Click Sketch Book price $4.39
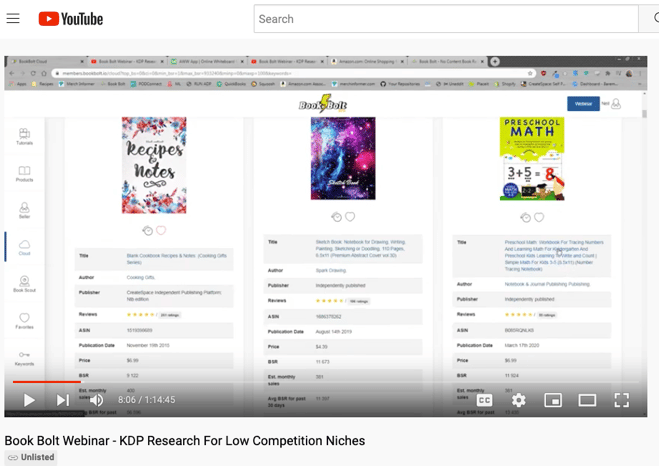659x466 pixels. click(x=322, y=347)
